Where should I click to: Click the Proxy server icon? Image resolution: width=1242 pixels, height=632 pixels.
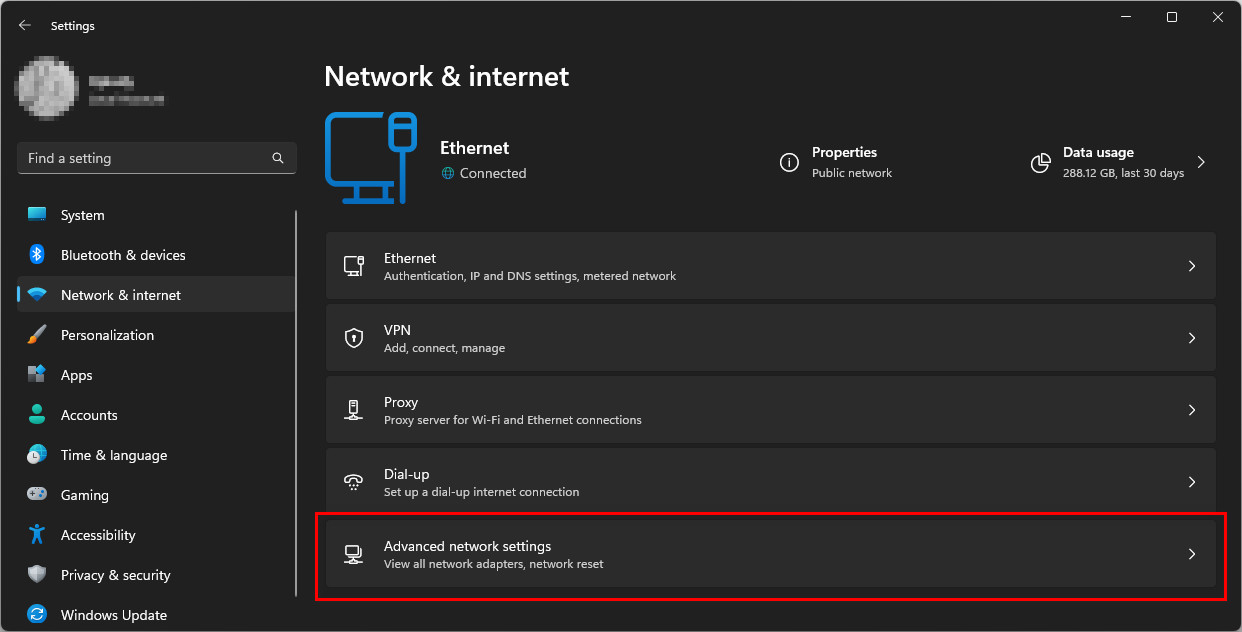[354, 410]
